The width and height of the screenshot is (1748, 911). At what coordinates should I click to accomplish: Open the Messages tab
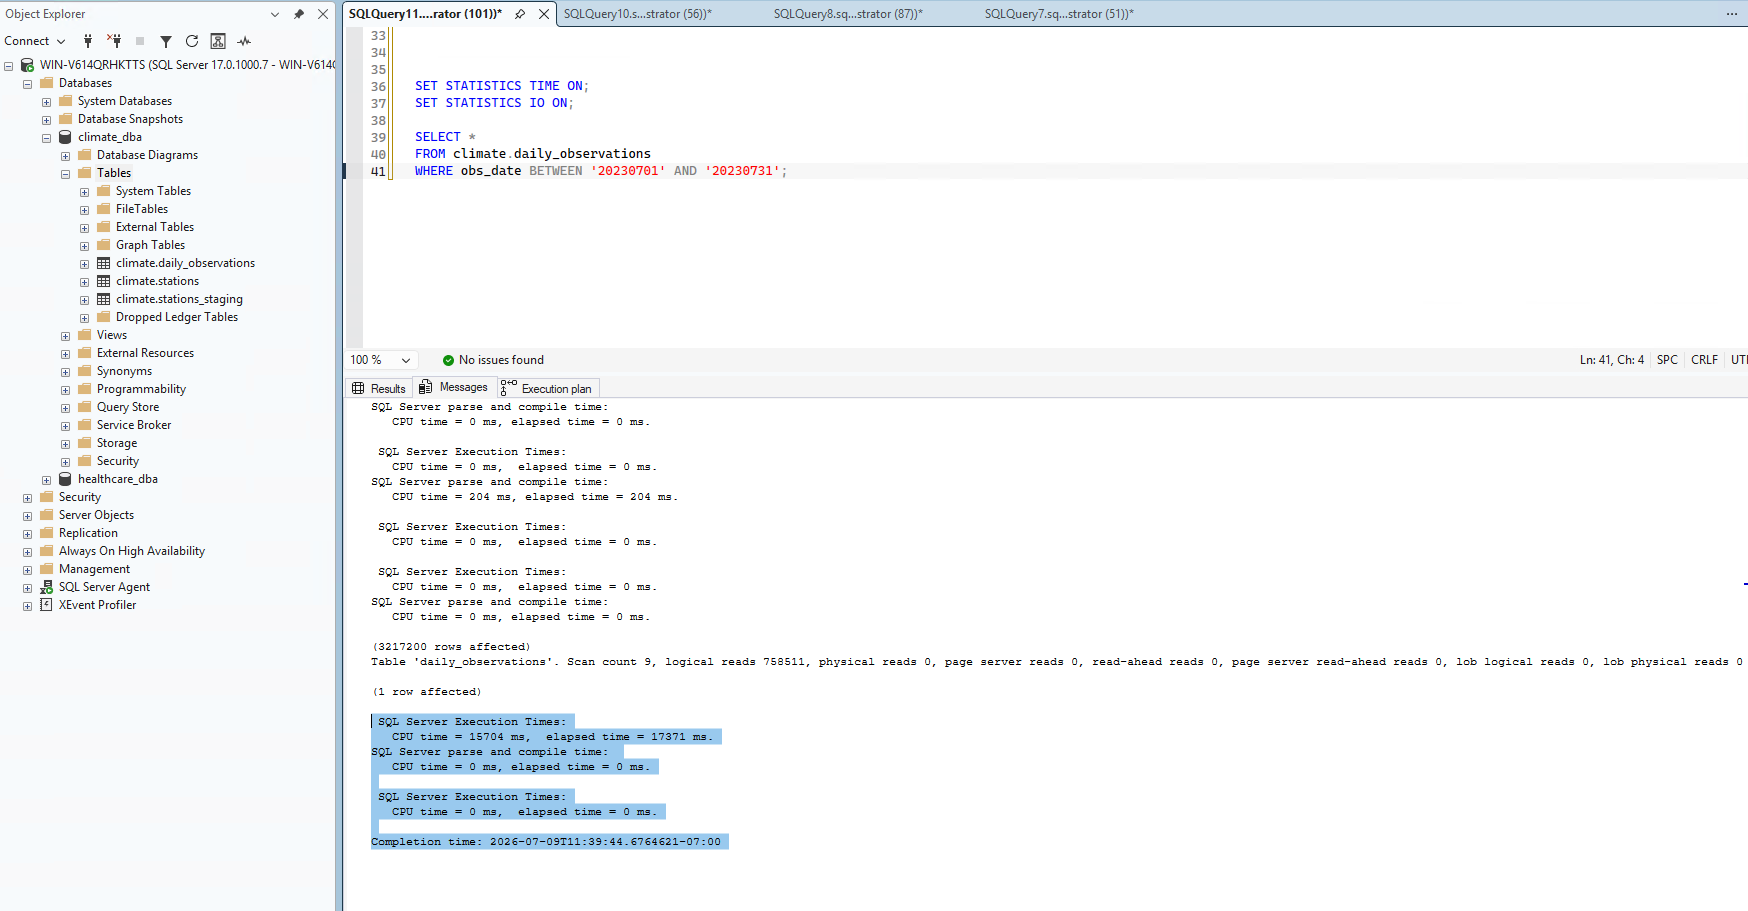[454, 387]
